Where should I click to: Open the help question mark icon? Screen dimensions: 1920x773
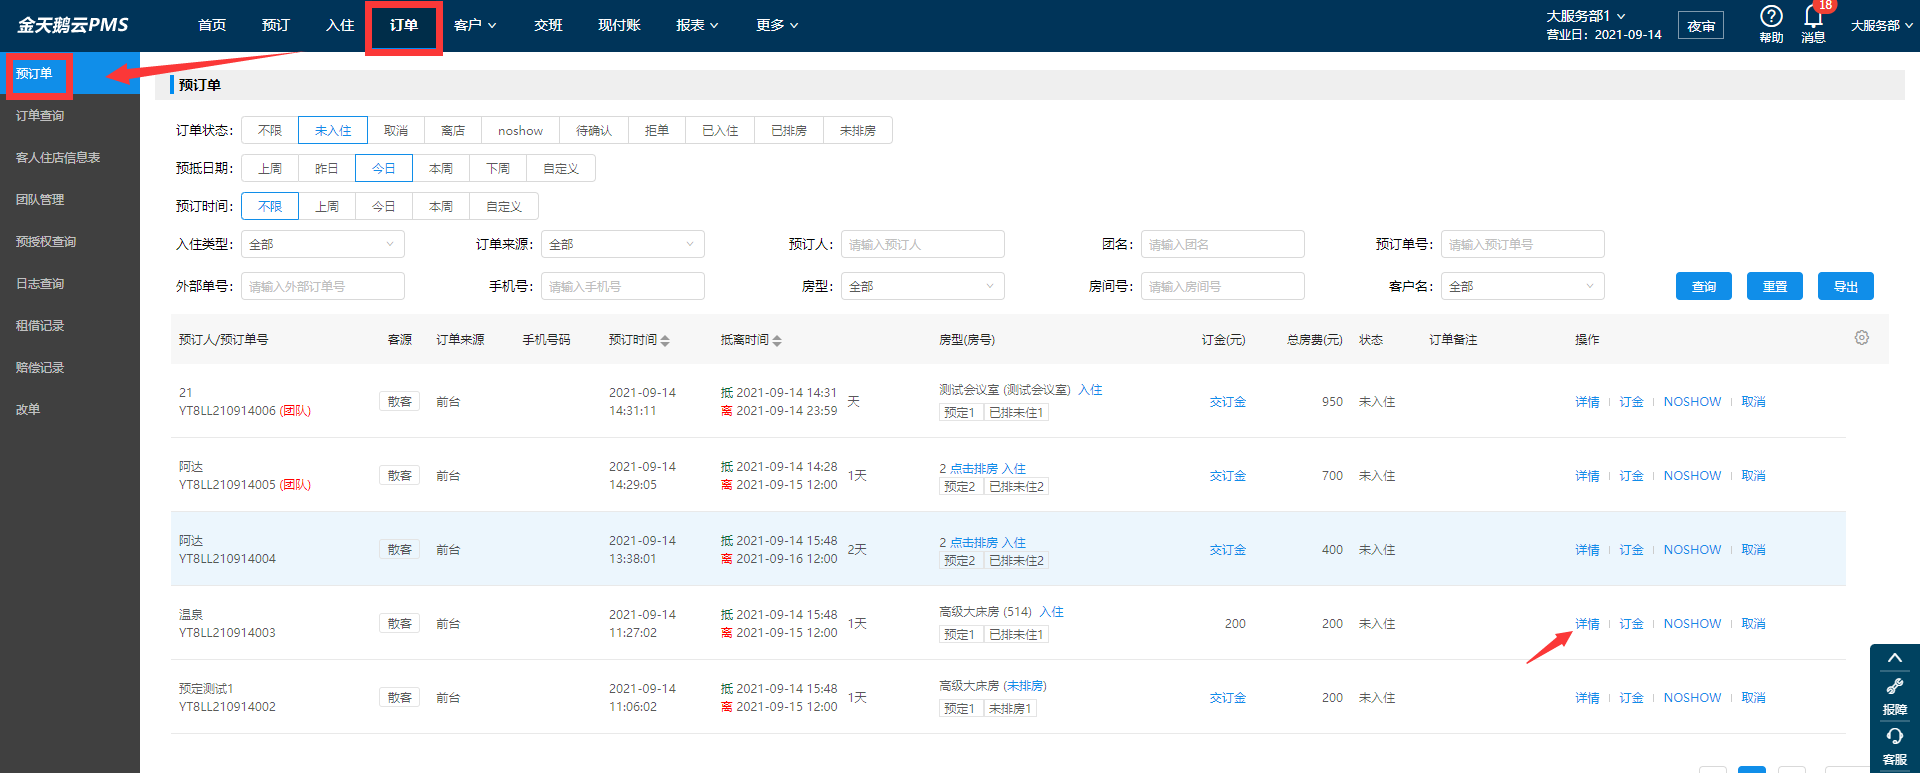[1771, 17]
